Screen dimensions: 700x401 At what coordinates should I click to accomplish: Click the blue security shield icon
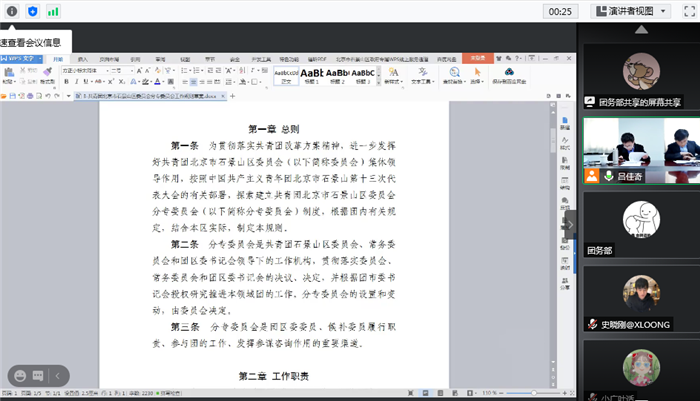coord(33,11)
